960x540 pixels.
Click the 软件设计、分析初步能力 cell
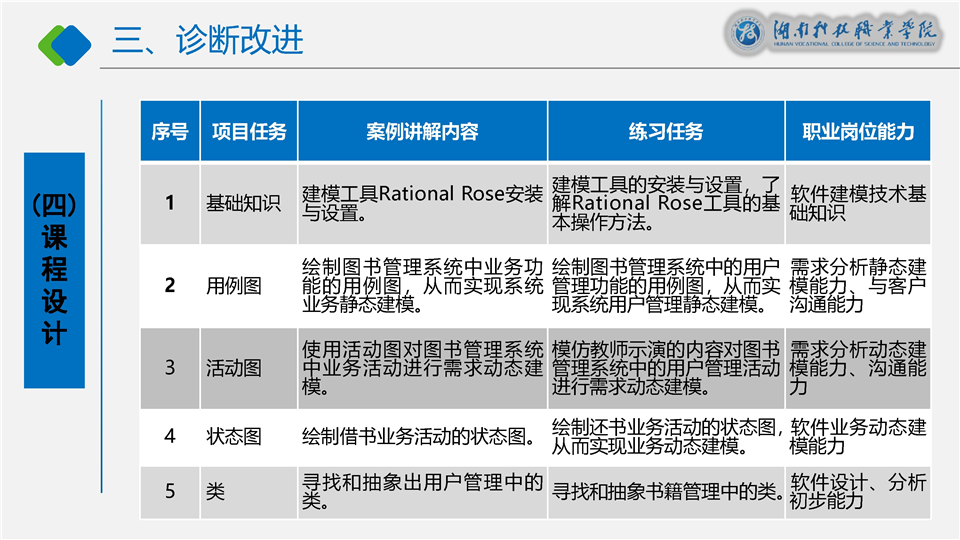pyautogui.click(x=858, y=491)
